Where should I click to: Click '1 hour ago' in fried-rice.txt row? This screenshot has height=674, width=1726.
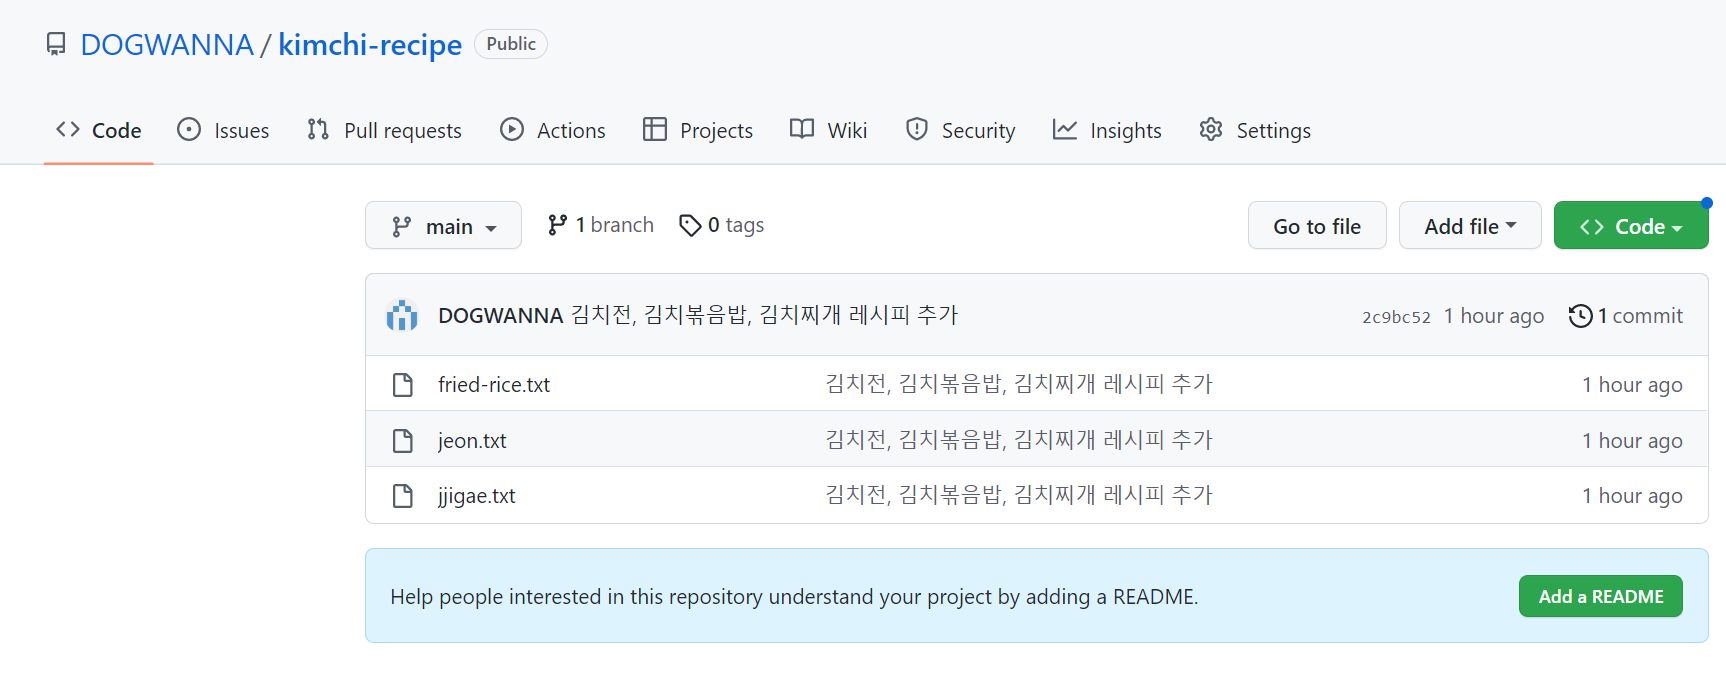point(1632,385)
